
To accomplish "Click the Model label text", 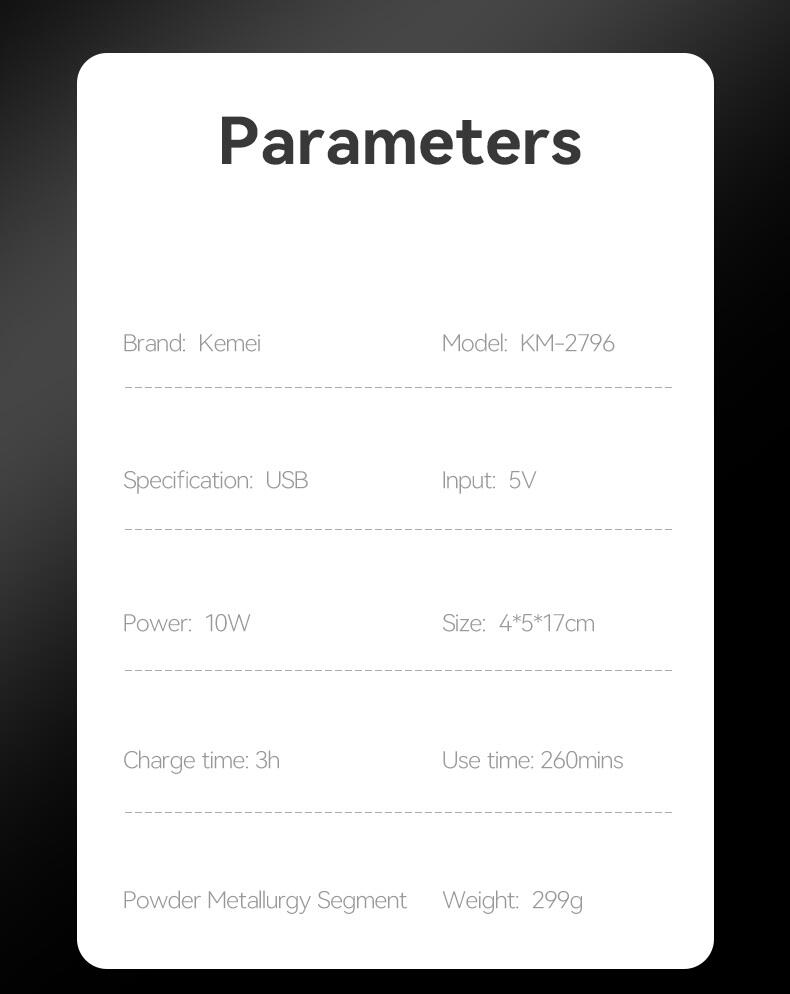I will tap(474, 343).
